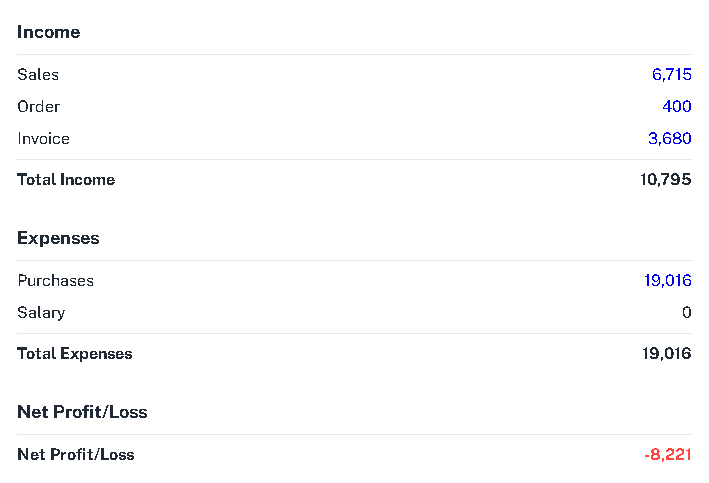Click the Total Income label
This screenshot has height=483, width=709.
coord(66,180)
